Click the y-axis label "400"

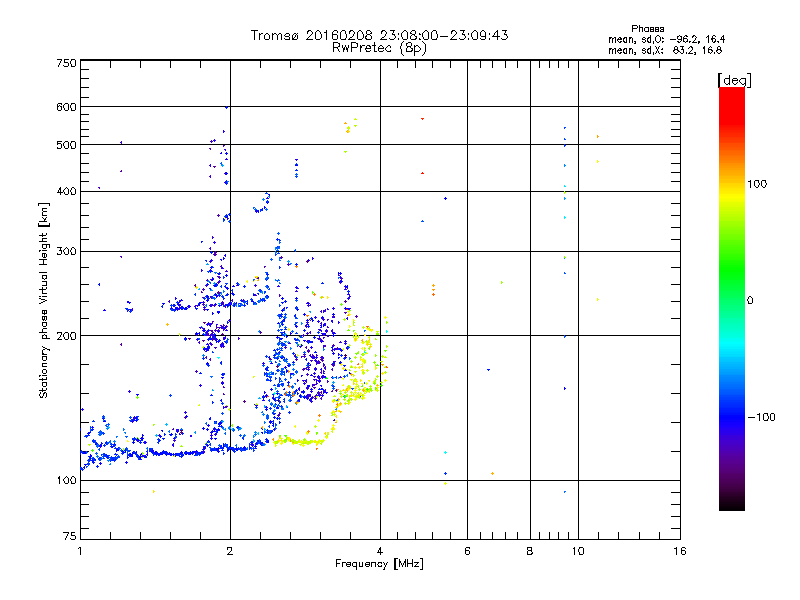pos(67,191)
